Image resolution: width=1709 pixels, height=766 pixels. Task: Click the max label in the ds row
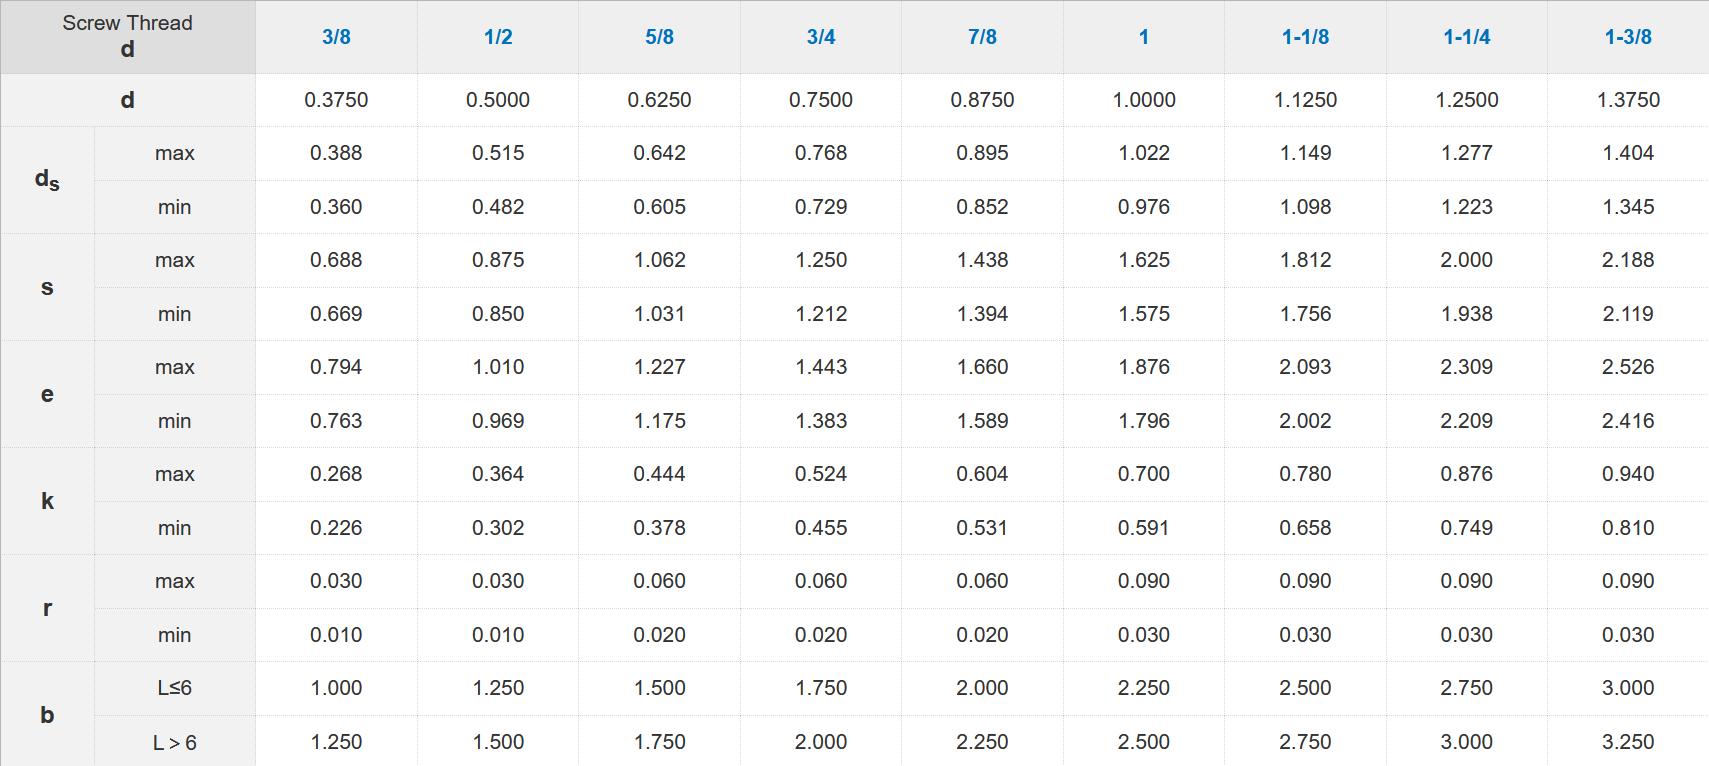tap(174, 153)
